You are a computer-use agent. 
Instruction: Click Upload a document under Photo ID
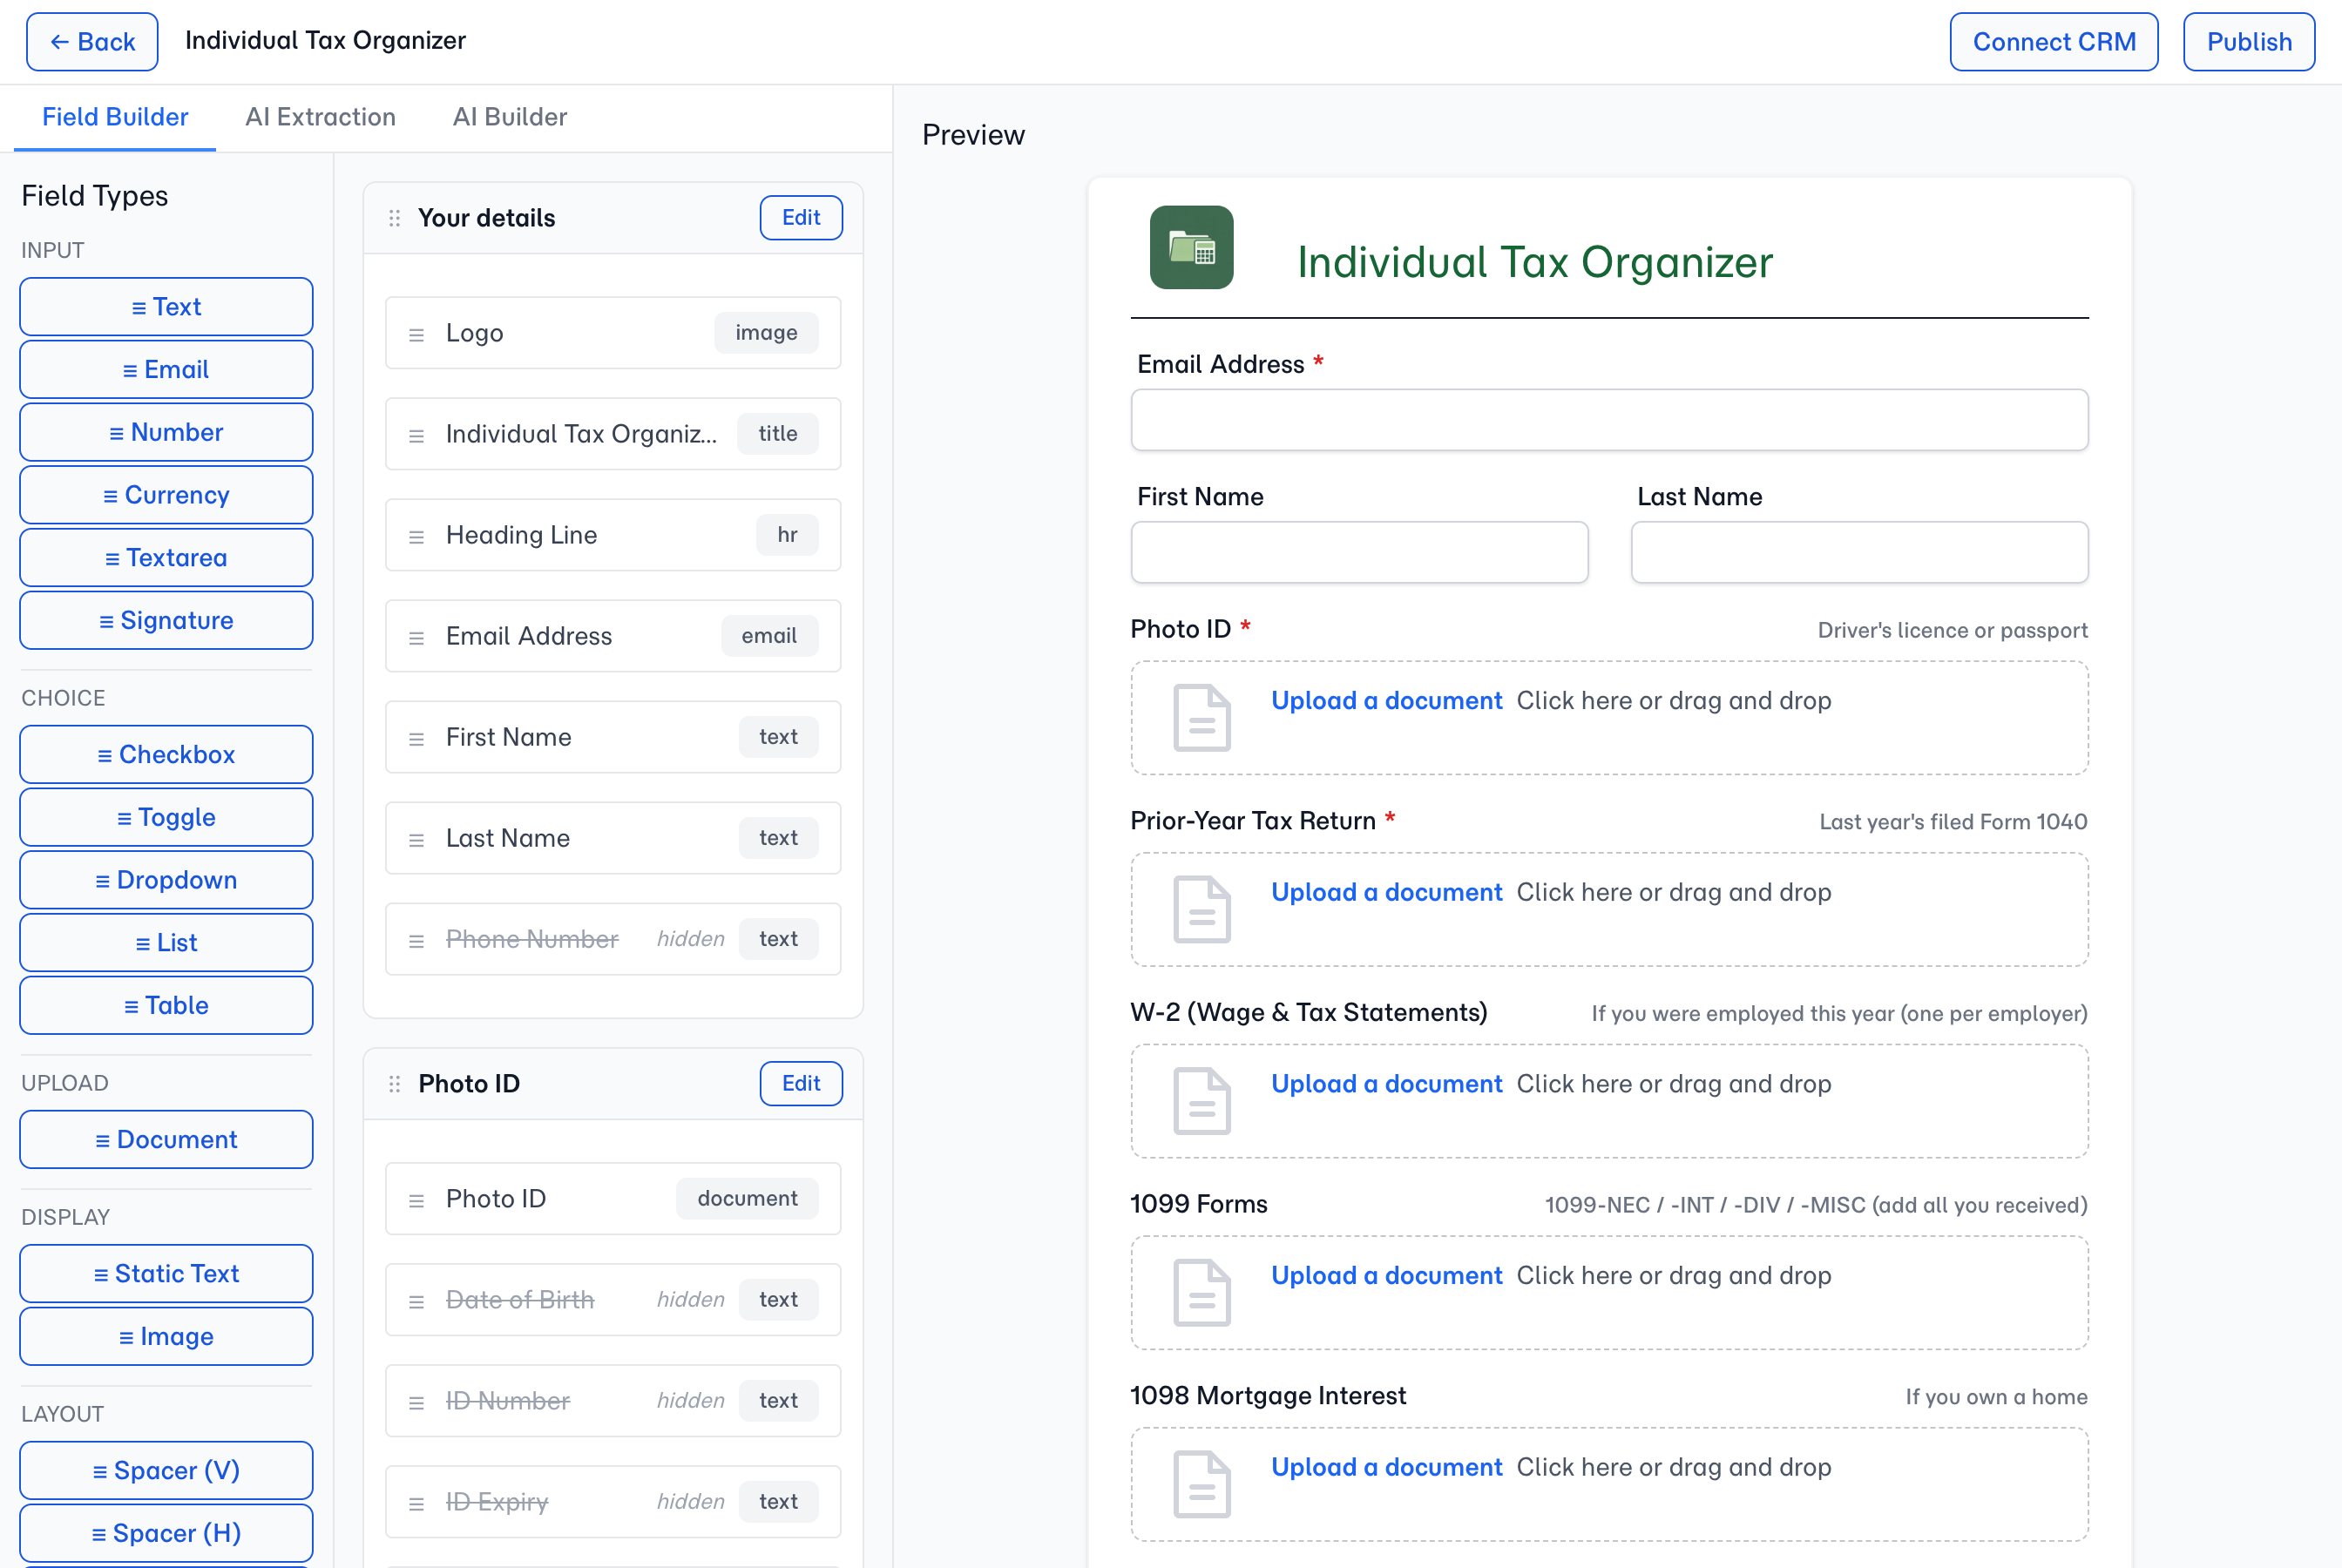point(1386,701)
